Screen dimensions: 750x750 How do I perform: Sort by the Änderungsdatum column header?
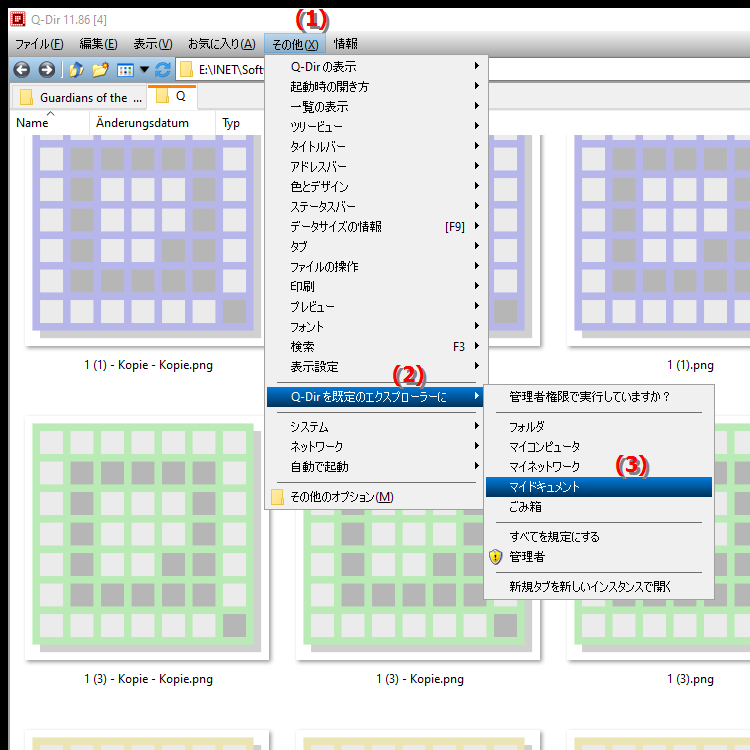[152, 123]
